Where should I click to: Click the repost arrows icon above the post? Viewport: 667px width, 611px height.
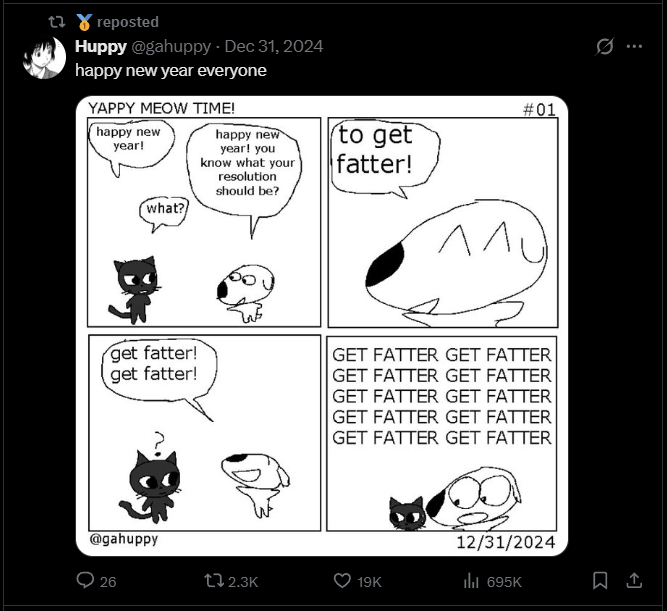[57, 22]
